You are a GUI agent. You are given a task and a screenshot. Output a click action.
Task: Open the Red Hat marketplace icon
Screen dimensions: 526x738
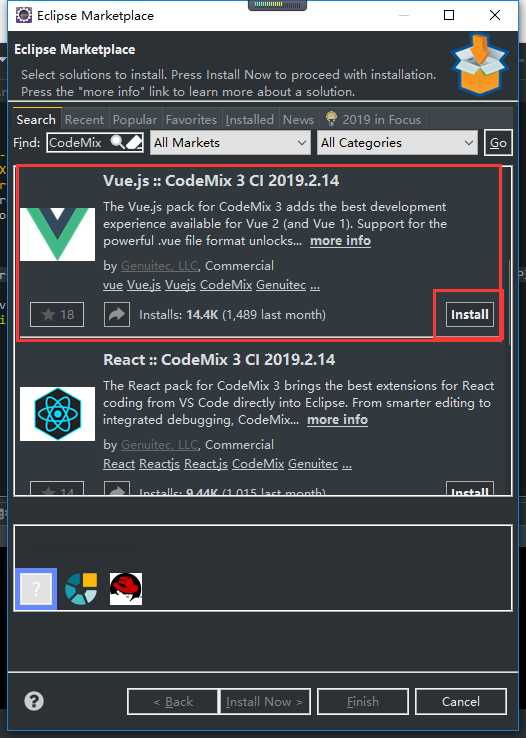pos(126,589)
